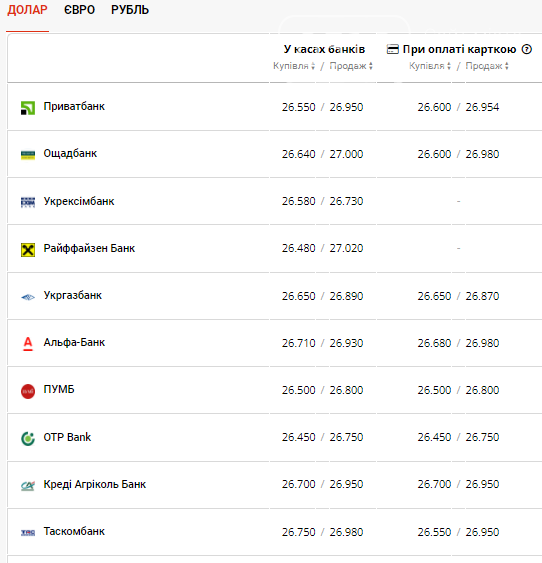This screenshot has height=563, width=542.
Task: Sort by Купівля under У касах банків
Action: click(x=294, y=66)
